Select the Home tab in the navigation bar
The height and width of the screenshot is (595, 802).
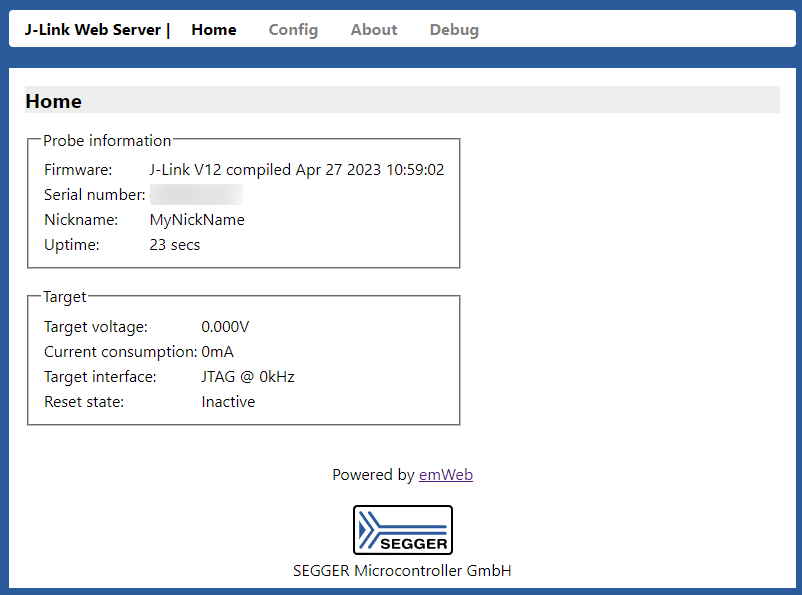click(x=213, y=30)
